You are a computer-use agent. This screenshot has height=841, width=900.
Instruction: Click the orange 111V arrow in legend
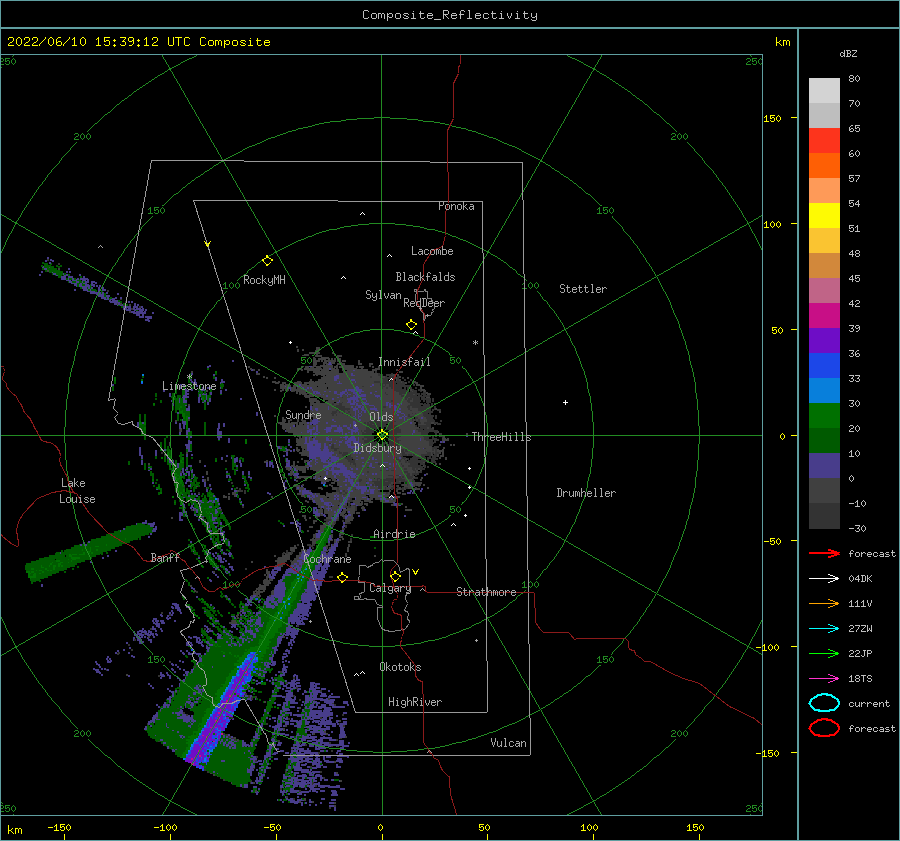(824, 603)
